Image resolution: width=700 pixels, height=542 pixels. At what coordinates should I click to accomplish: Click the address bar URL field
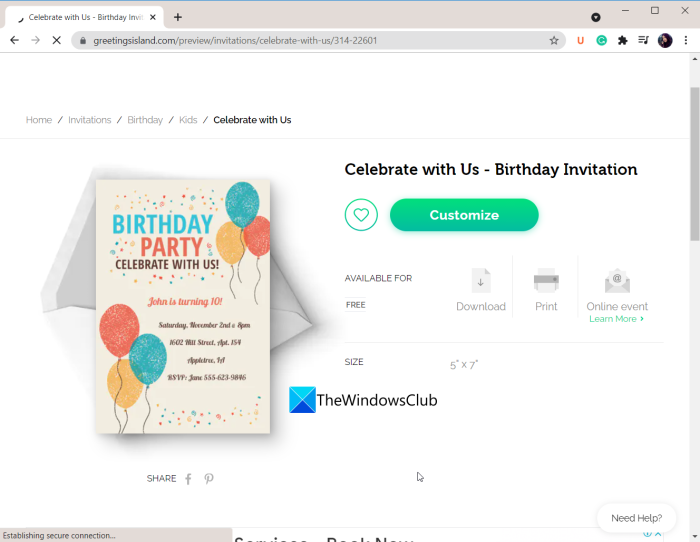(300, 41)
